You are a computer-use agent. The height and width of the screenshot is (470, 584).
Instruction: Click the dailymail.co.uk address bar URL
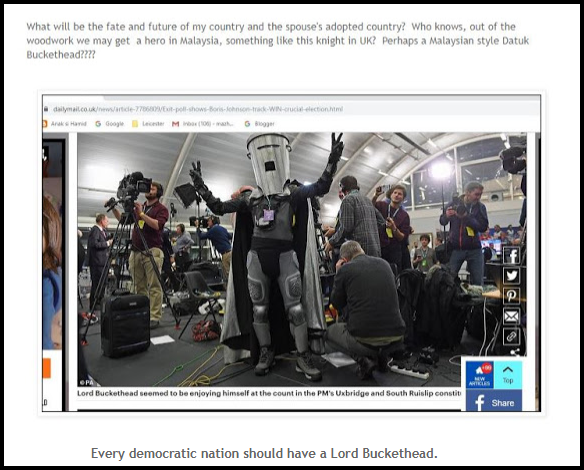198,109
